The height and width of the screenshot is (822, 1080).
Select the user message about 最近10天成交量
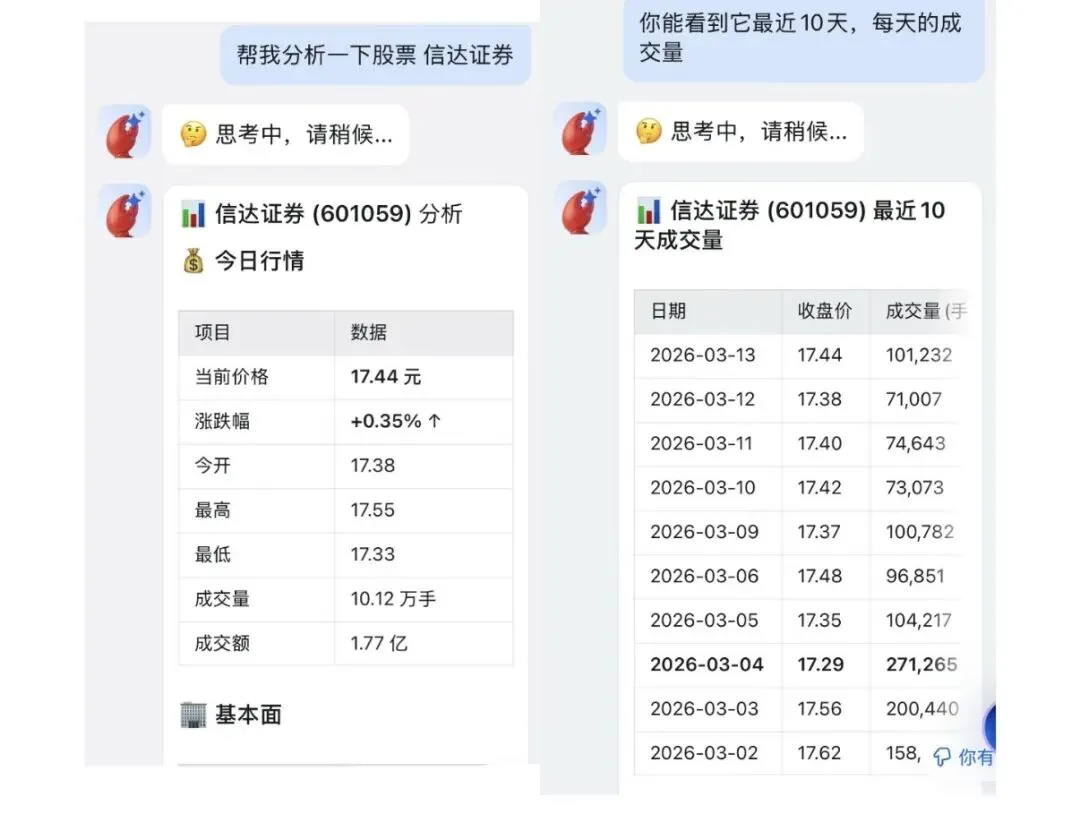pos(804,39)
